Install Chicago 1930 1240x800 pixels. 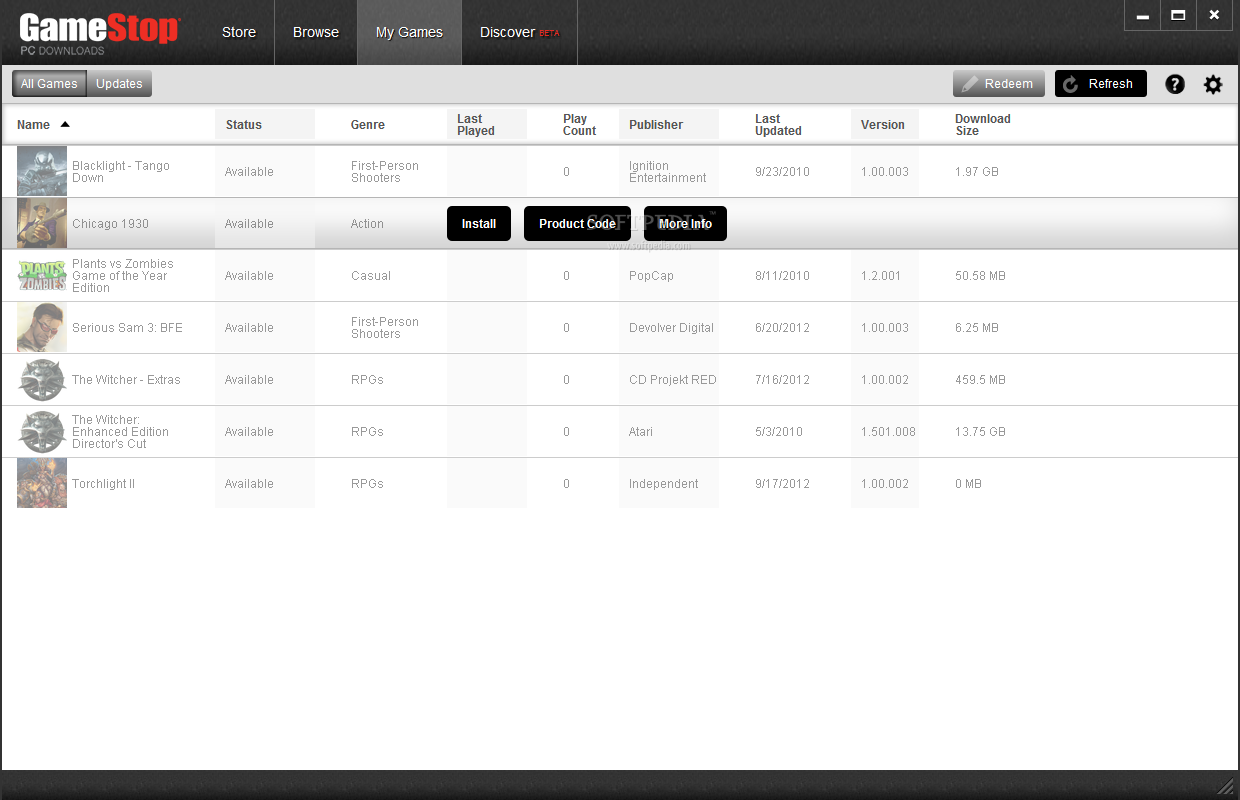coord(479,224)
